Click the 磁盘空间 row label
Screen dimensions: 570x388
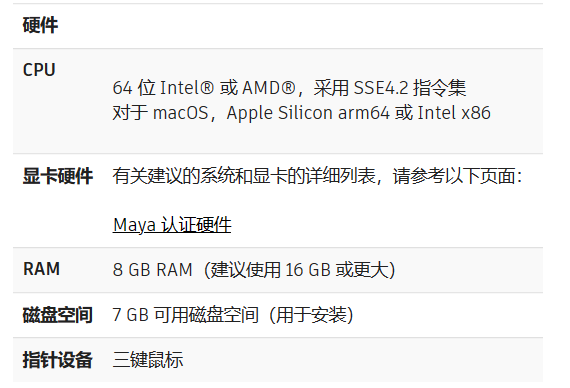click(x=57, y=315)
